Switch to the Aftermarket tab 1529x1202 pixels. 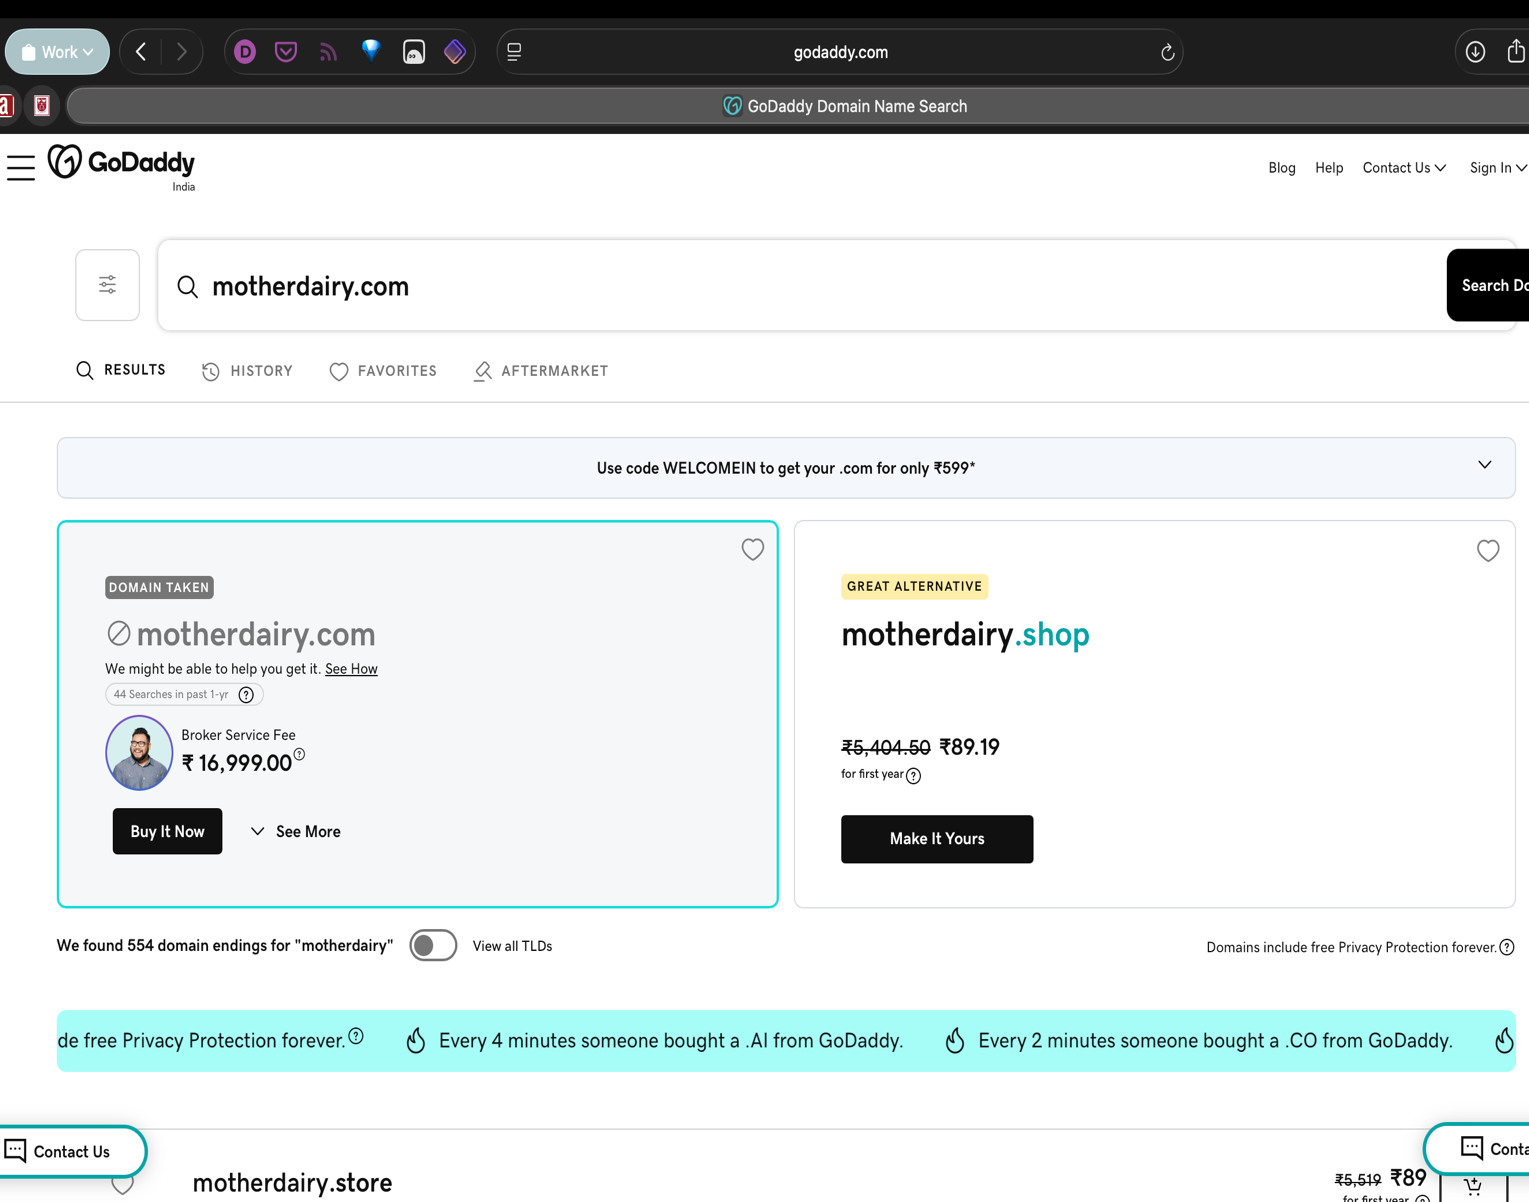(540, 371)
